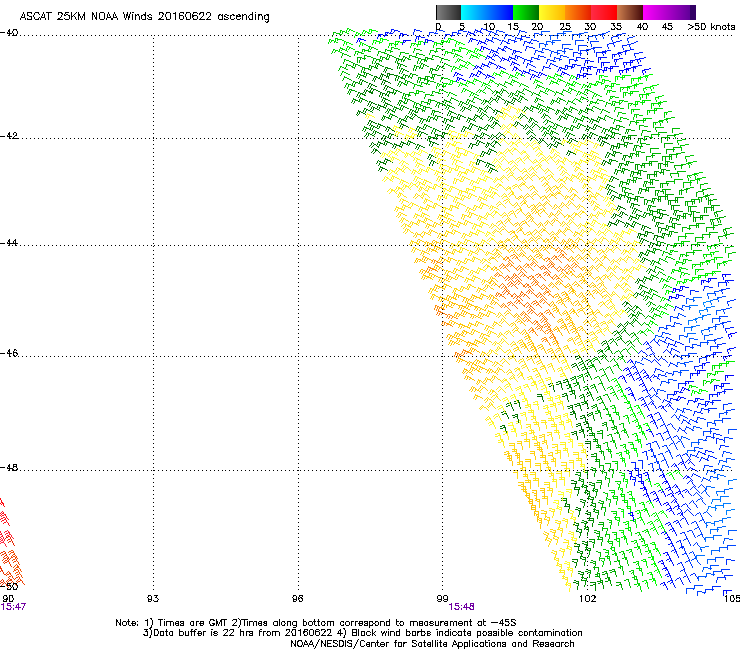Click the latitude label -48
This screenshot has height=650, width=740.
tap(9, 467)
